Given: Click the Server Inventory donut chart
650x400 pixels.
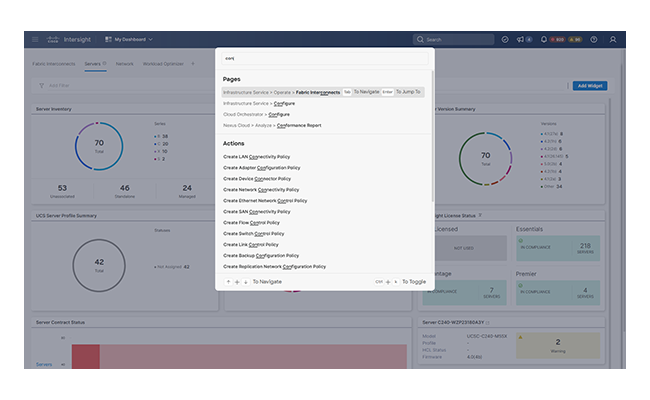Looking at the screenshot, I should pos(99,146).
